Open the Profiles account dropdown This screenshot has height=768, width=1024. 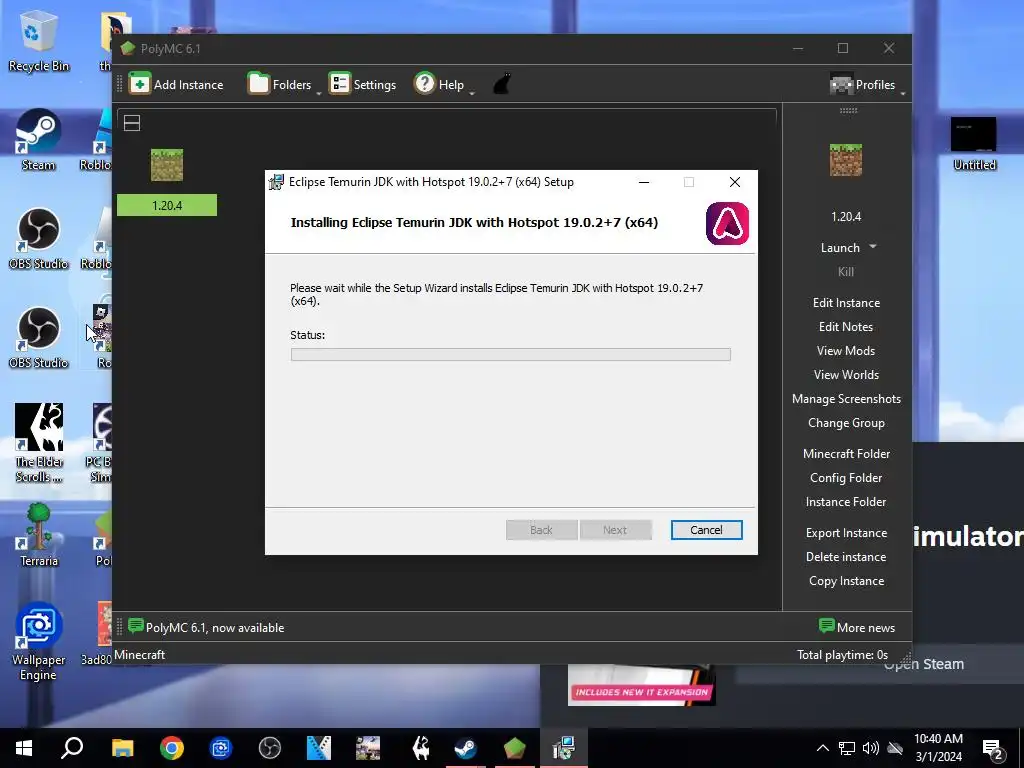[x=863, y=84]
